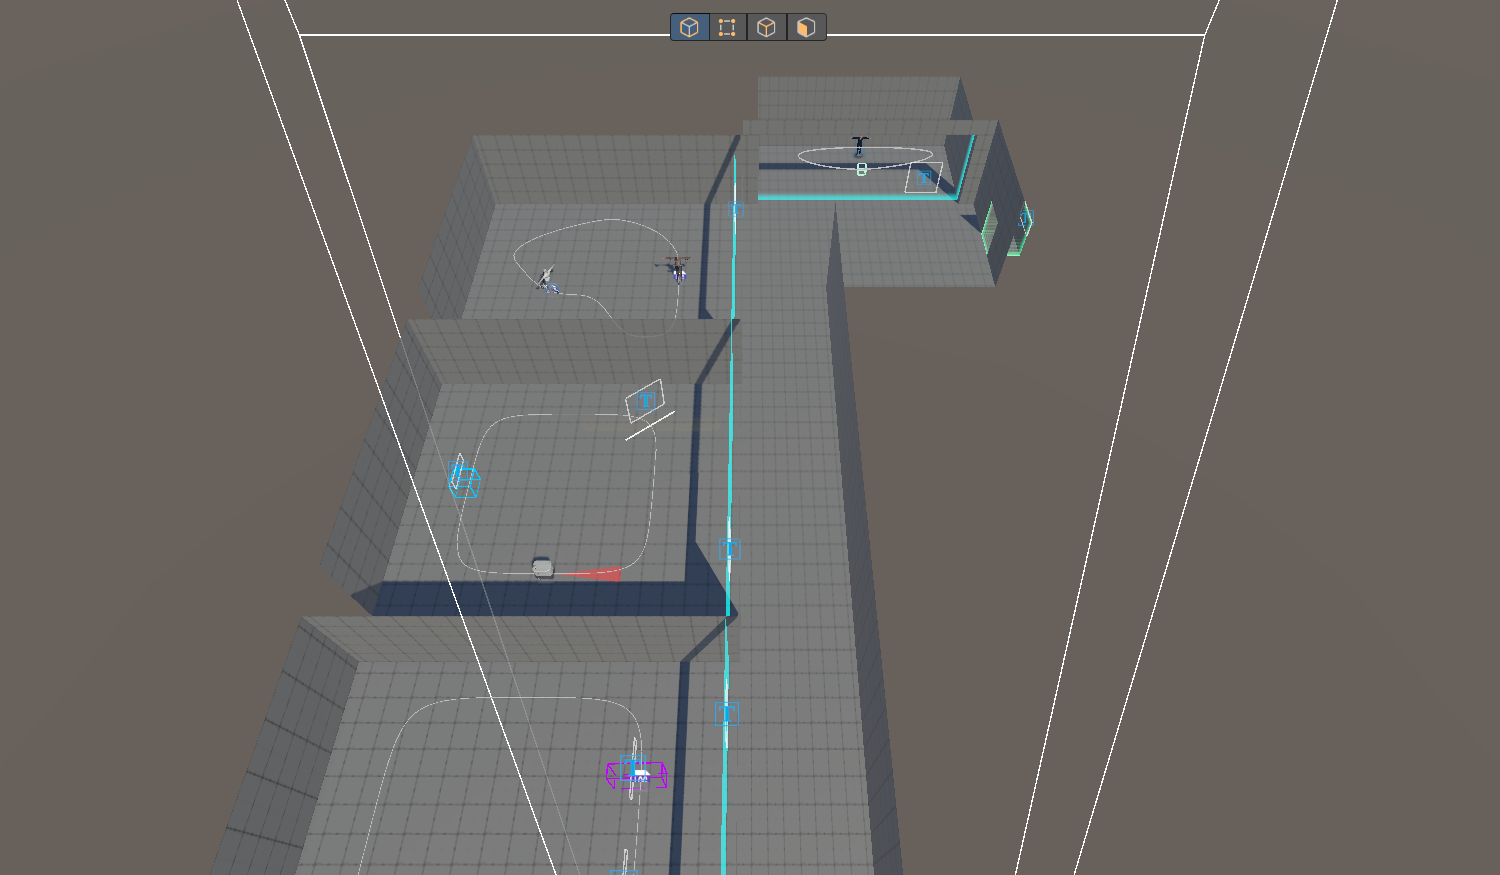Select the text gizmo in the magenta box
Viewport: 1500px width, 875px height.
(632, 767)
